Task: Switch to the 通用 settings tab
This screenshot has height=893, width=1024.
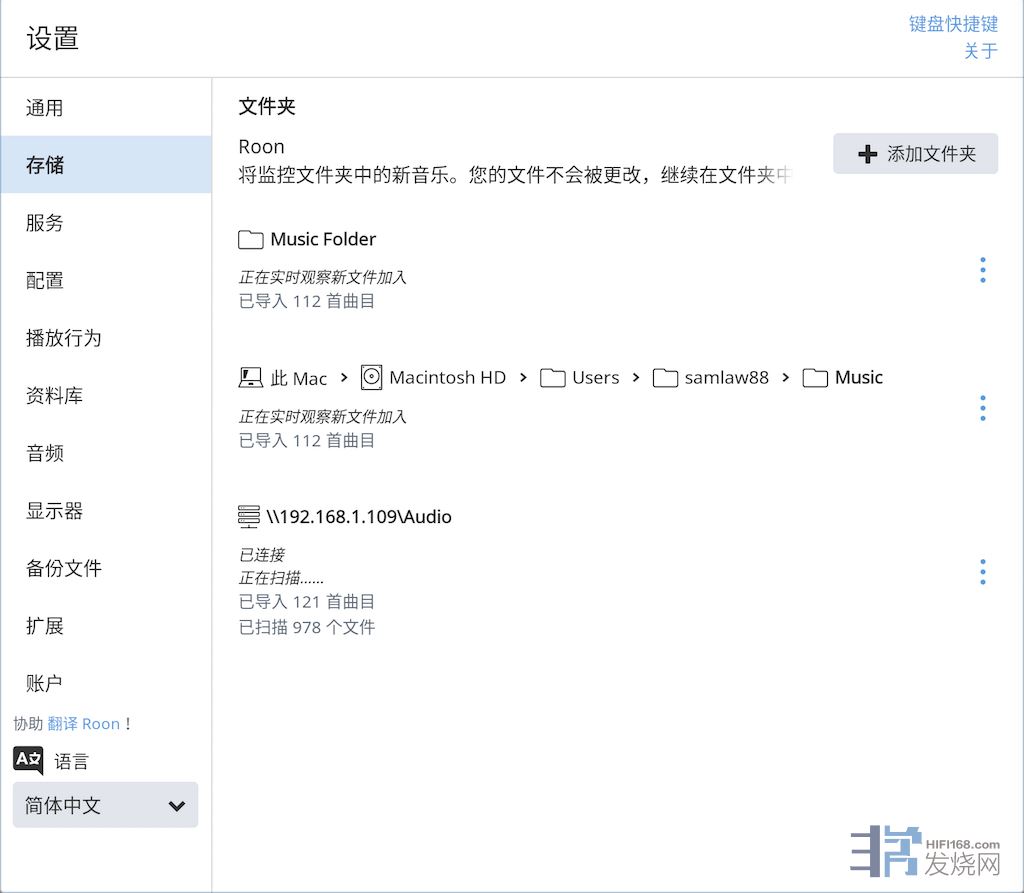Action: (x=45, y=108)
